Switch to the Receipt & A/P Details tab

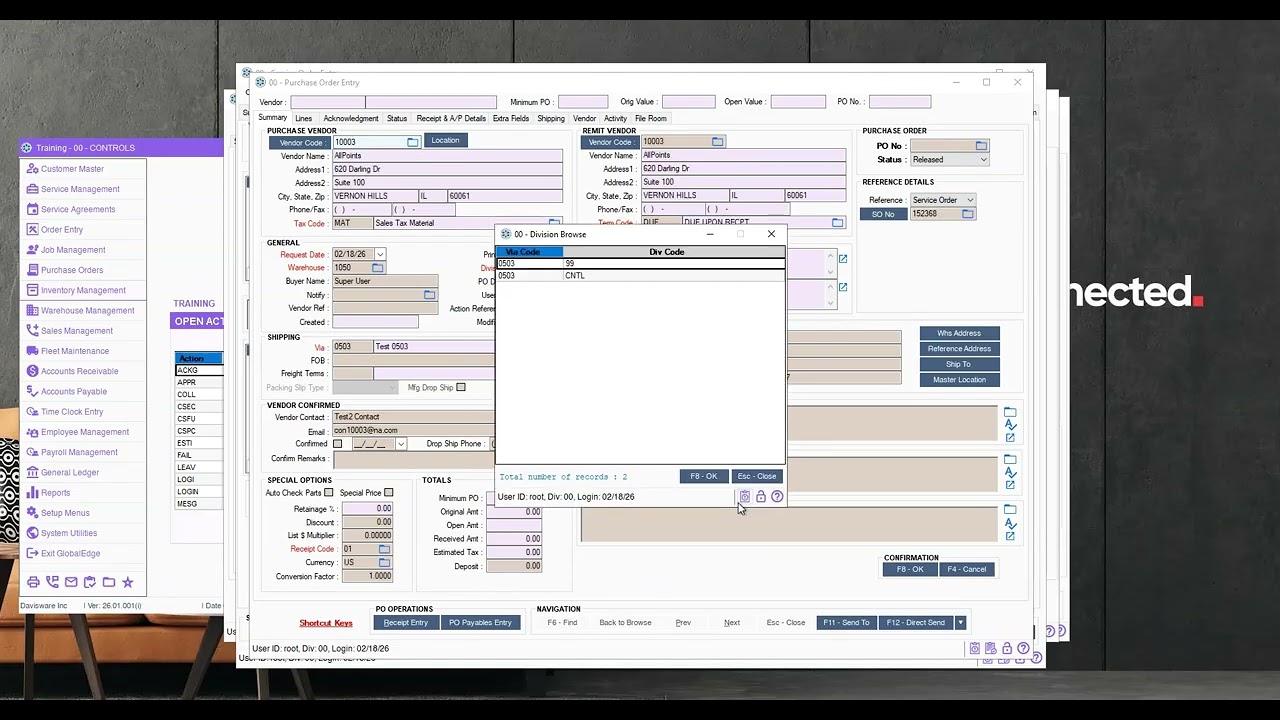tap(451, 118)
